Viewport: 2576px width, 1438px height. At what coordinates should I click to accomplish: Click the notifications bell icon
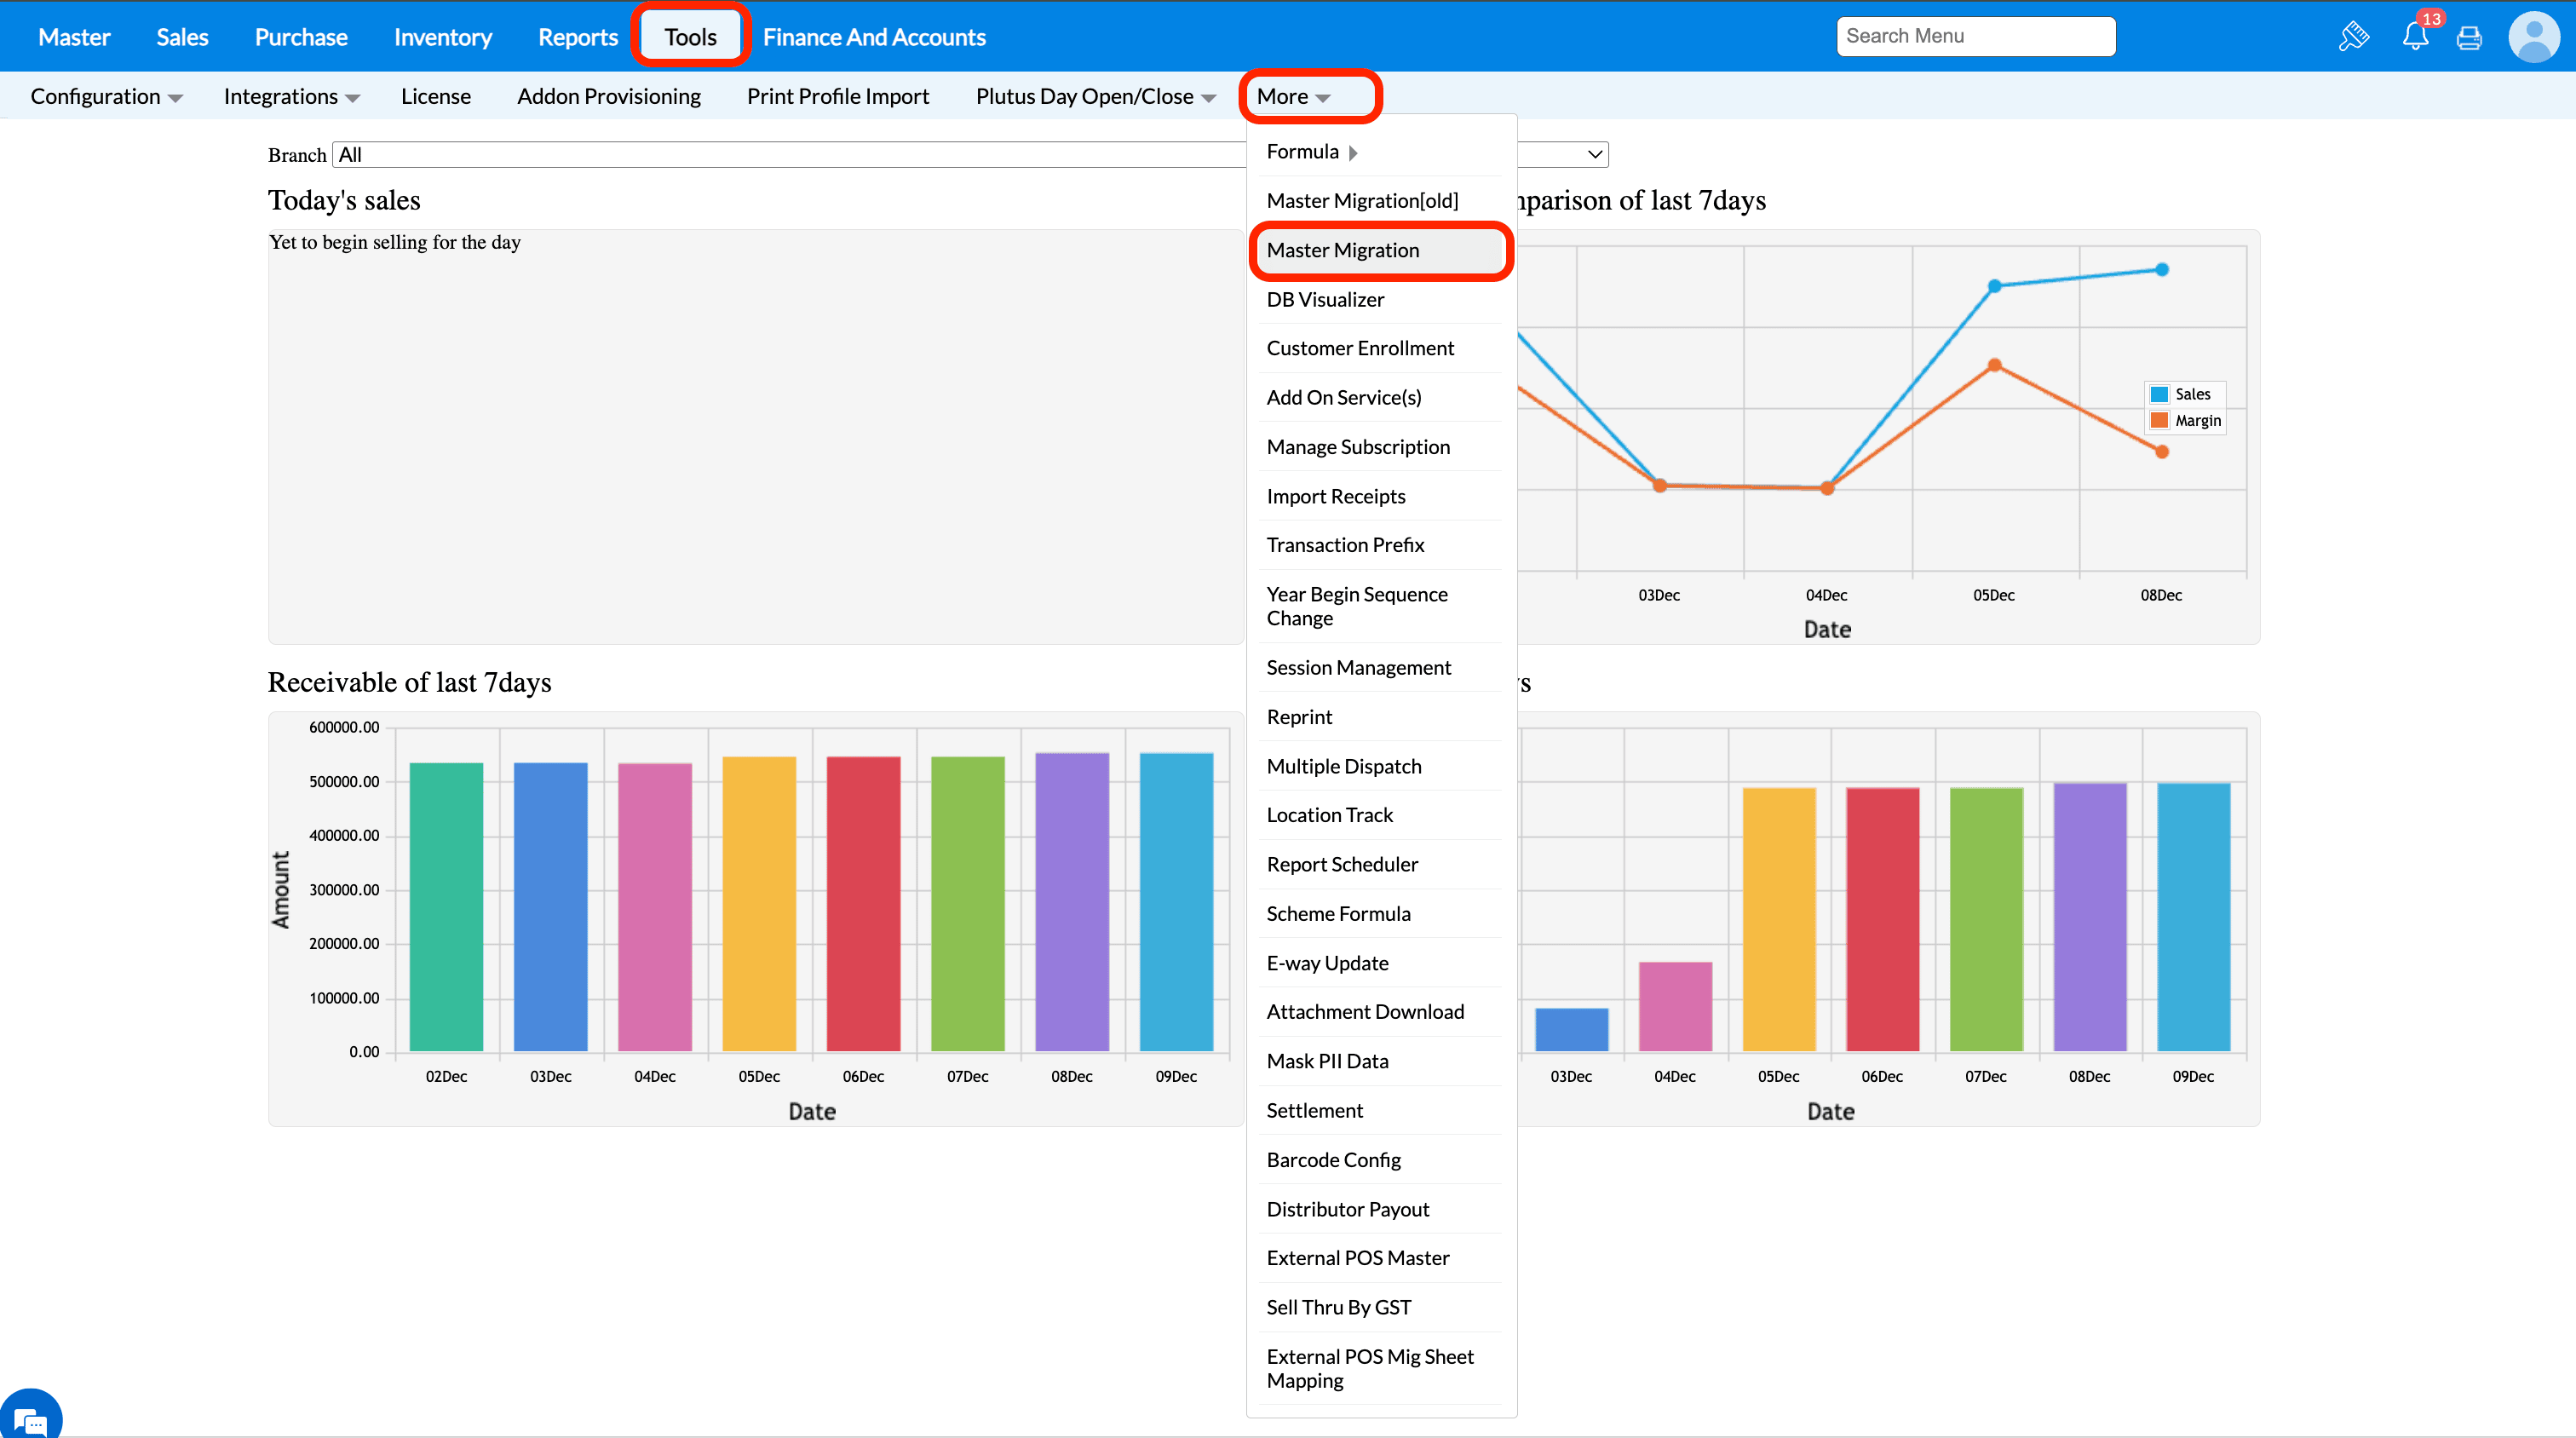[2414, 37]
